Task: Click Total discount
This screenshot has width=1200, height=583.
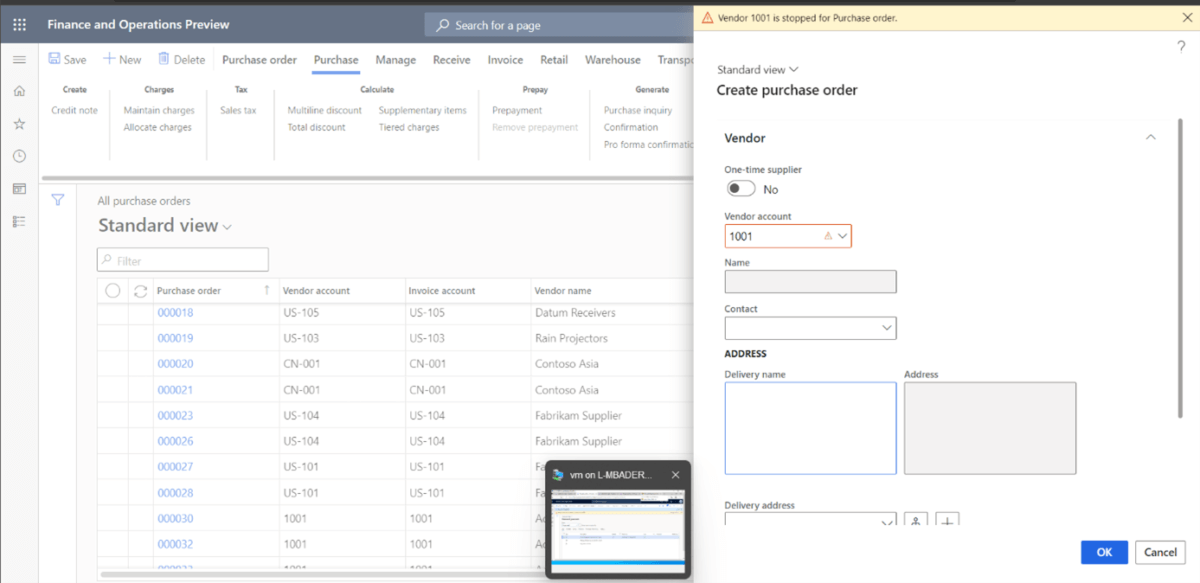Action: pyautogui.click(x=317, y=128)
